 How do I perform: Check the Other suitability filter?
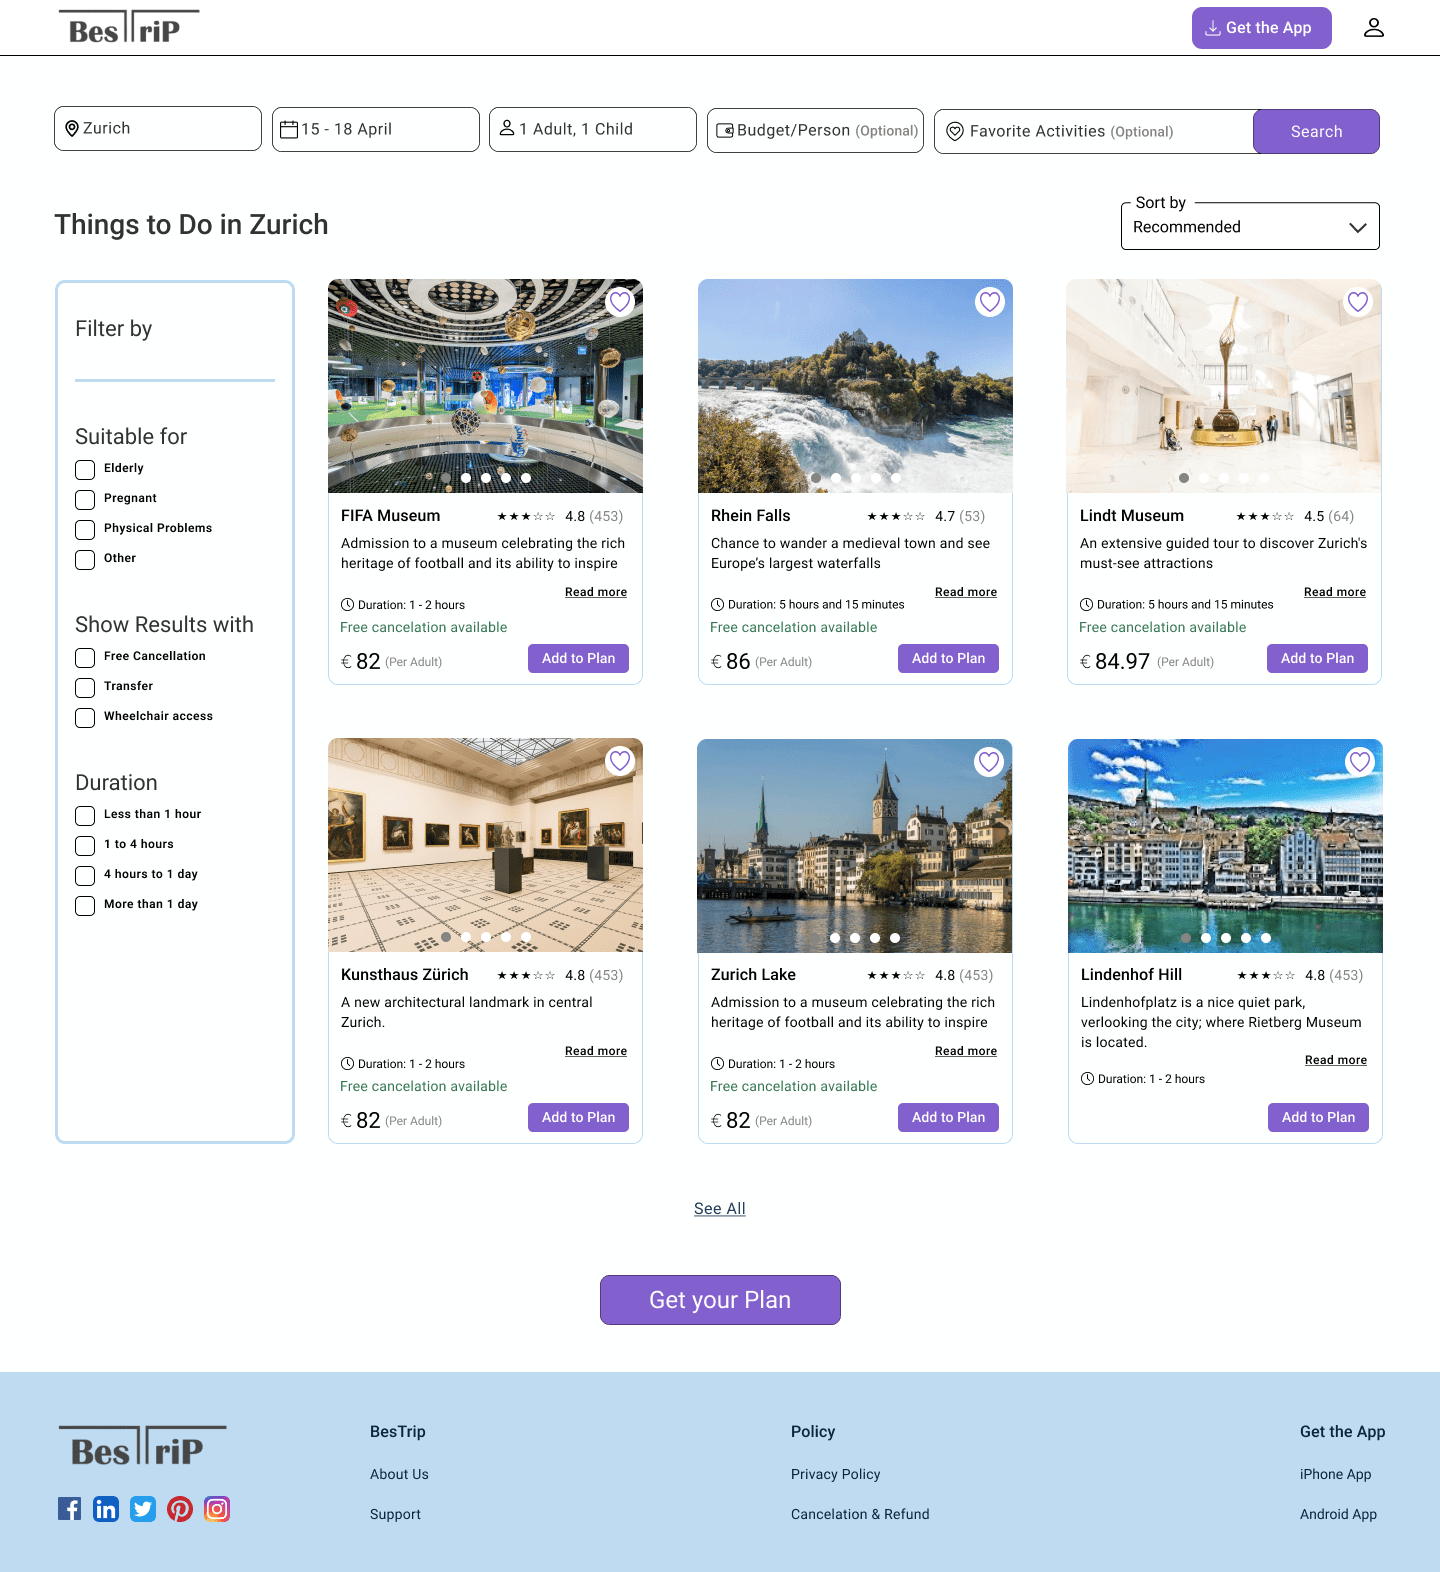85,560
